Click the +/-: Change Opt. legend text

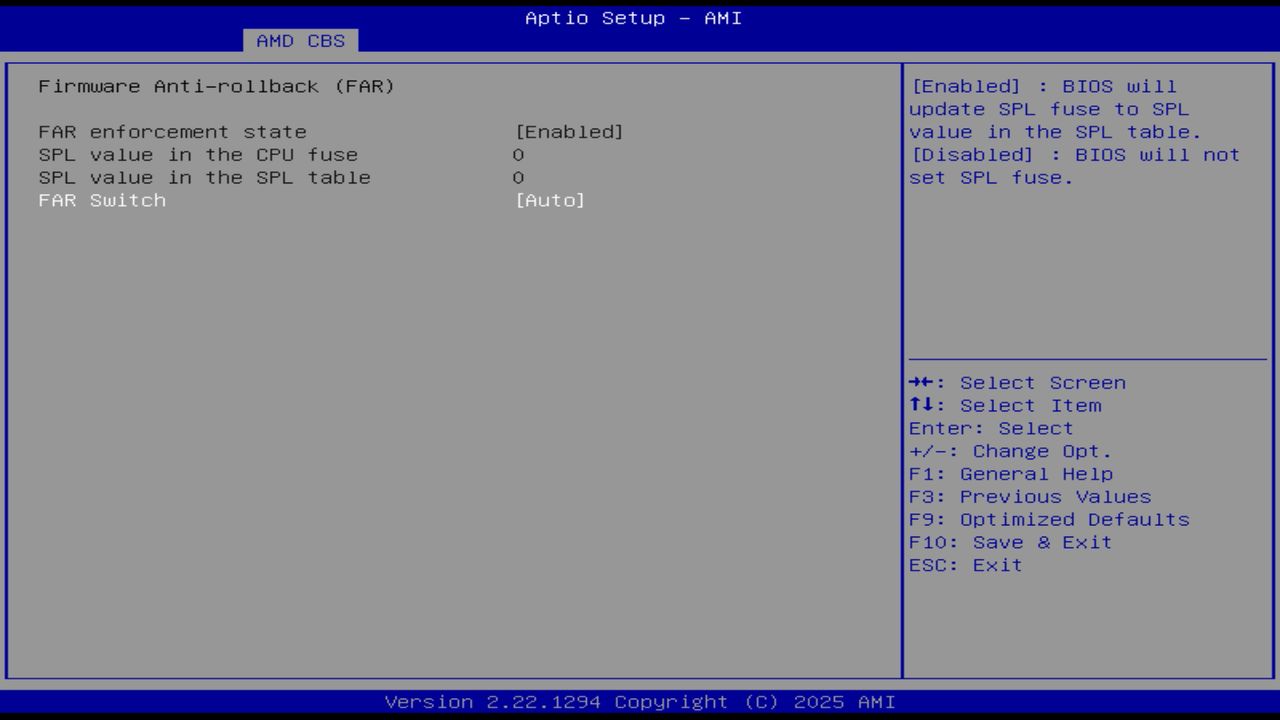pyautogui.click(x=1010, y=450)
